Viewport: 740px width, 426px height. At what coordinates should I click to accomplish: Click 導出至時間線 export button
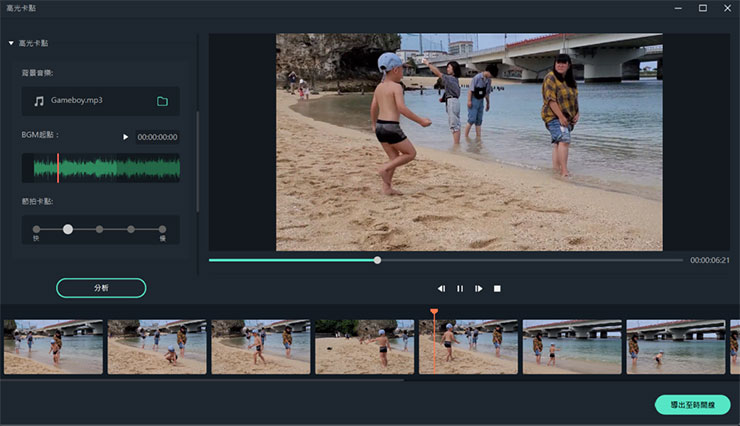(692, 404)
